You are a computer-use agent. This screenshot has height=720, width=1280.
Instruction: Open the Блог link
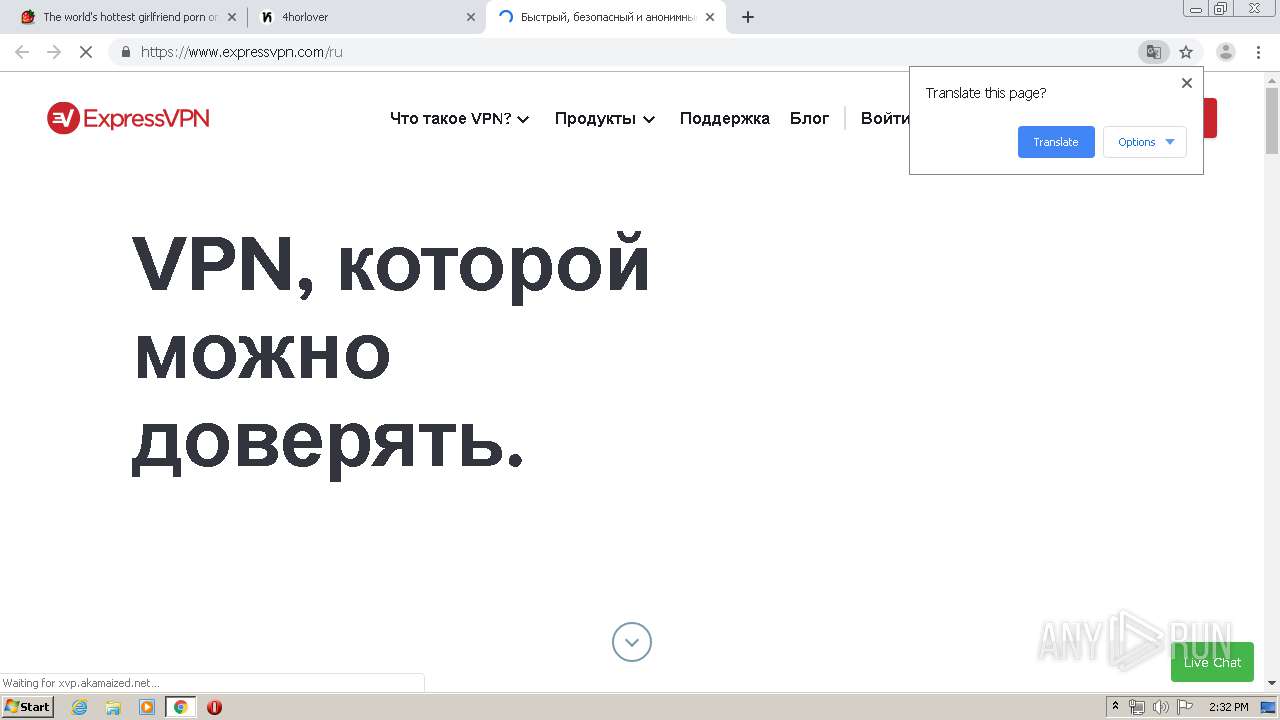[x=809, y=118]
